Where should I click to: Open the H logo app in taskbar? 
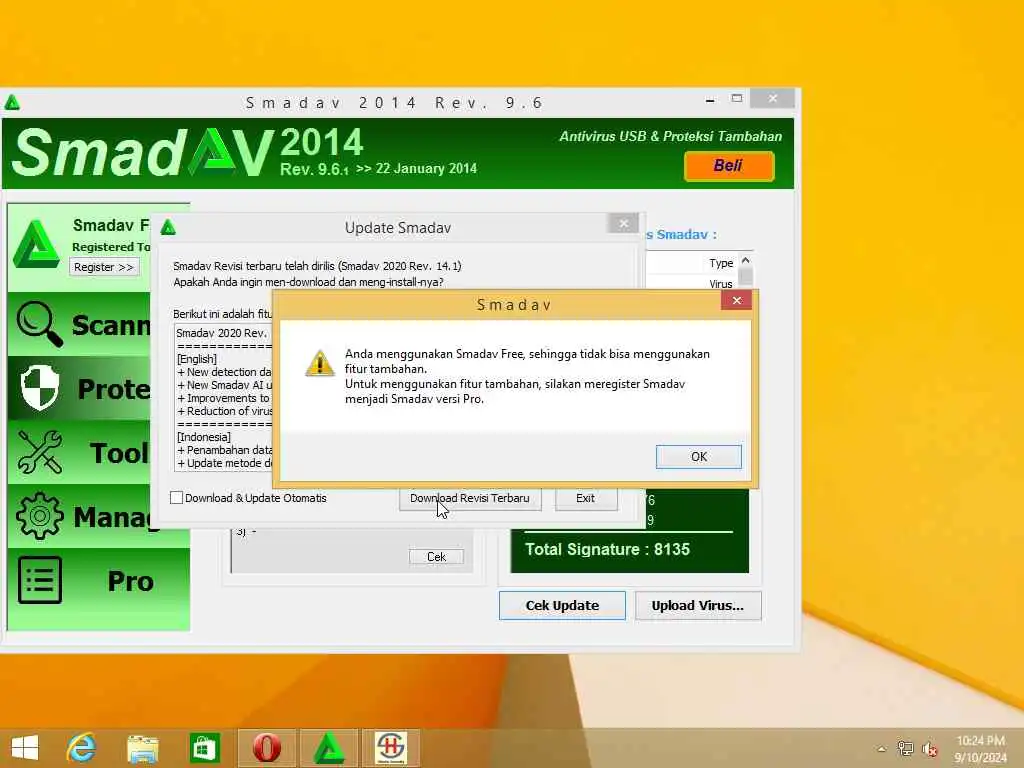tap(391, 748)
